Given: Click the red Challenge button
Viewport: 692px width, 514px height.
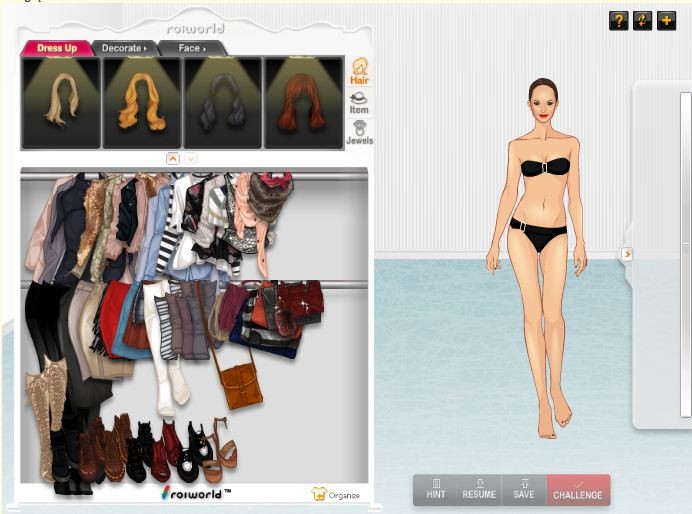Looking at the screenshot, I should point(578,490).
